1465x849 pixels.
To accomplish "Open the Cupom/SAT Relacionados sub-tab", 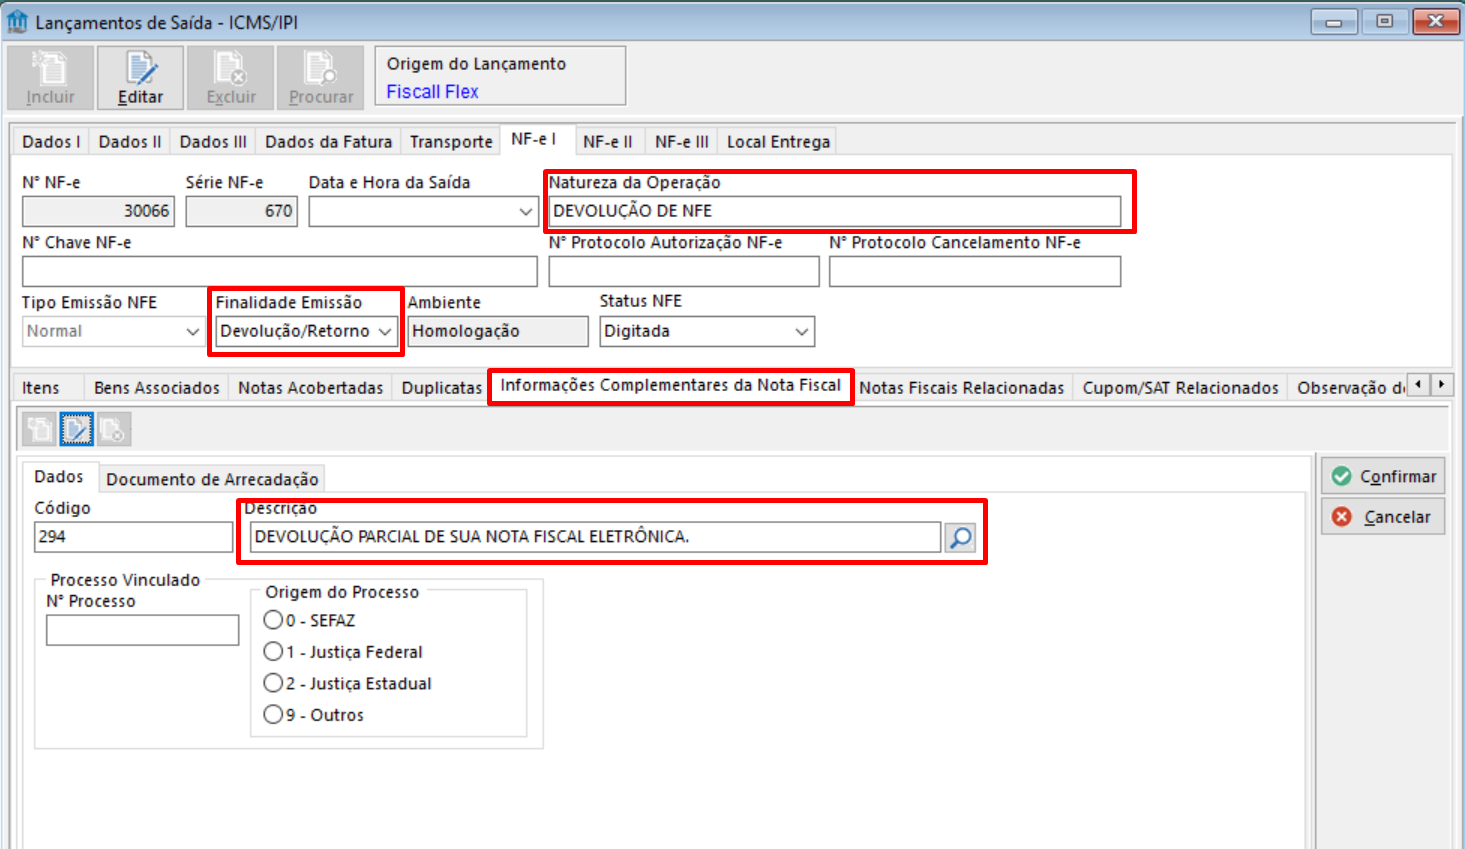I will pos(1180,388).
